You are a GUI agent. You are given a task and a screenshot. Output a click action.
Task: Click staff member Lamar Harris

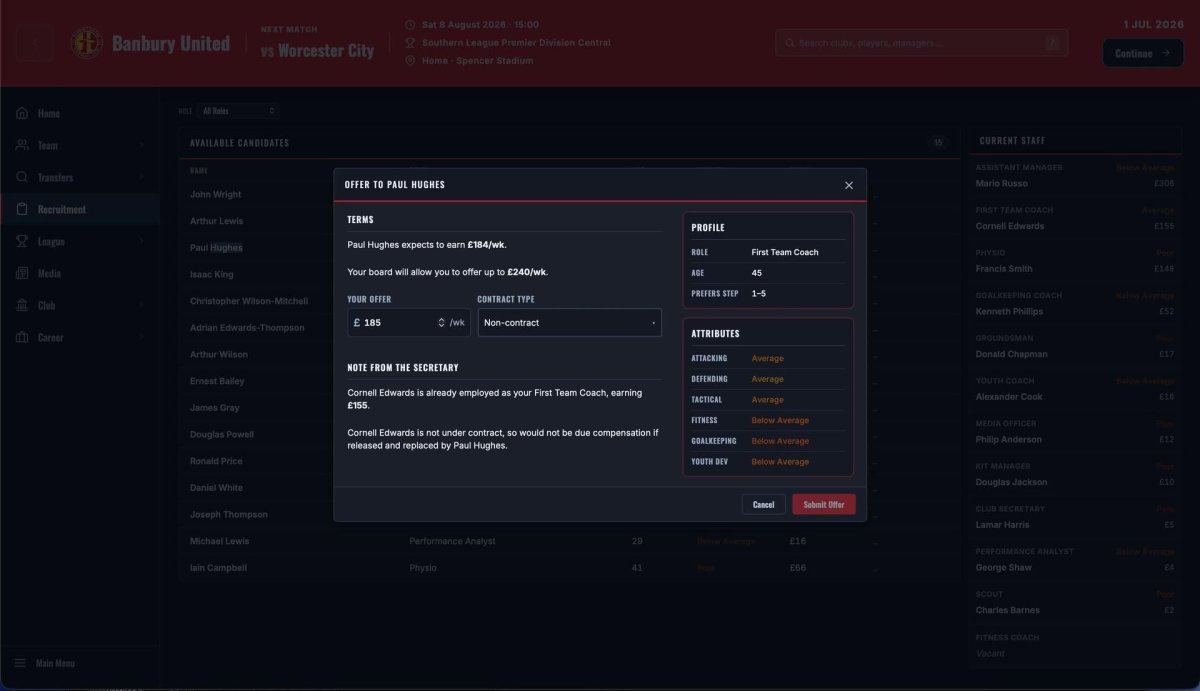pyautogui.click(x=1002, y=525)
